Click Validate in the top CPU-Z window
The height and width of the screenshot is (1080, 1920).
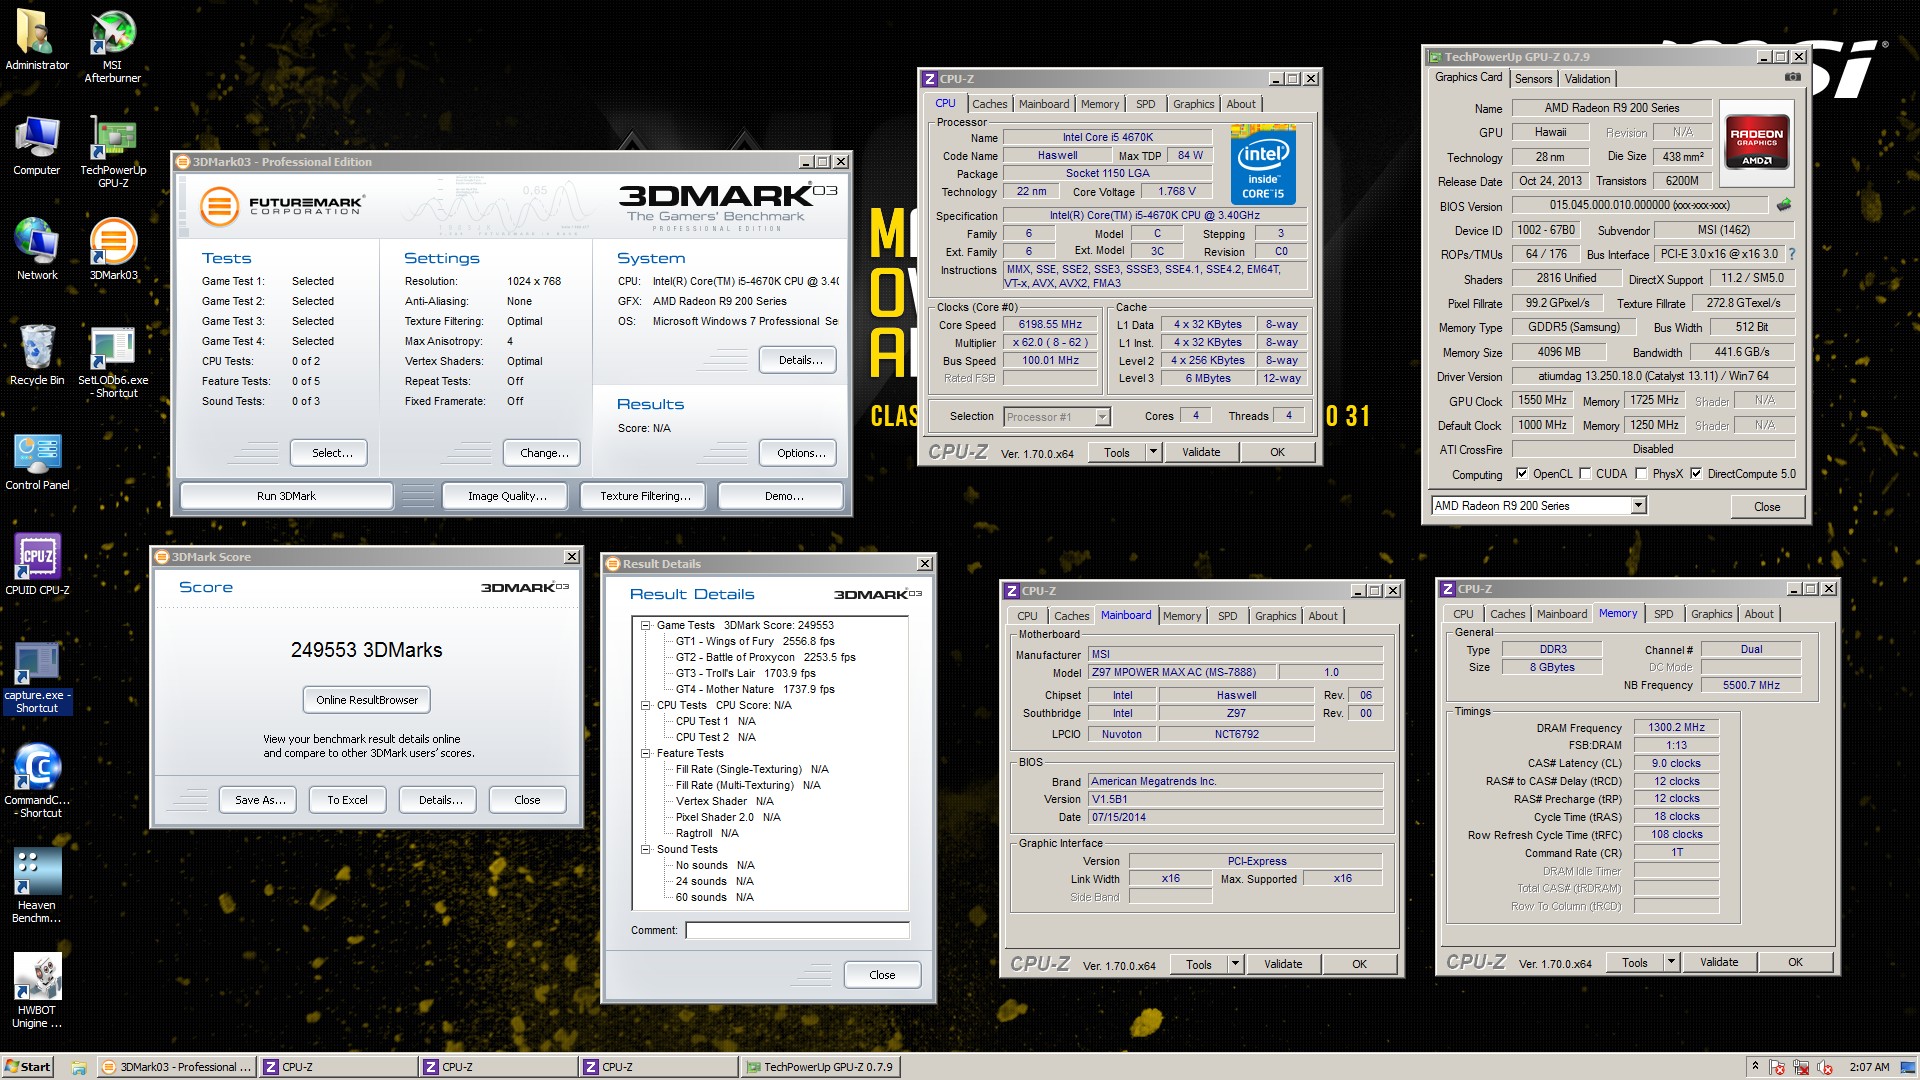point(1201,452)
